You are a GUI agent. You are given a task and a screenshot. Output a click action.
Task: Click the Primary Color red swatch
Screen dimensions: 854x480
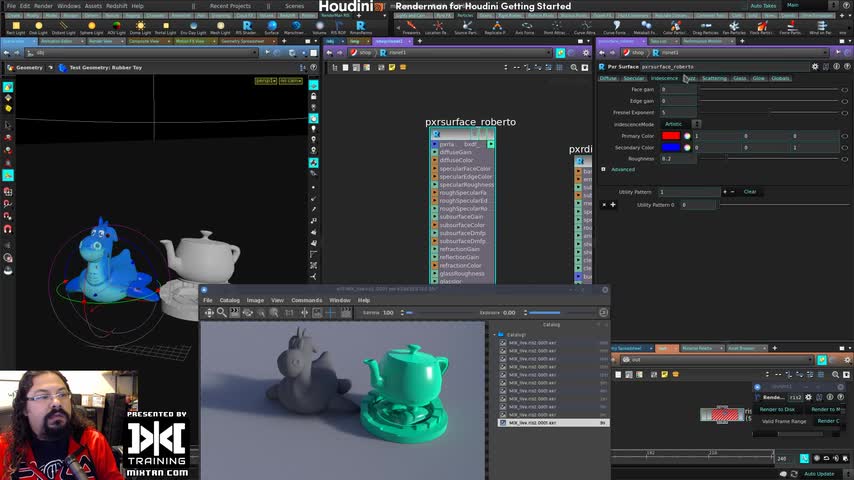tap(671, 136)
